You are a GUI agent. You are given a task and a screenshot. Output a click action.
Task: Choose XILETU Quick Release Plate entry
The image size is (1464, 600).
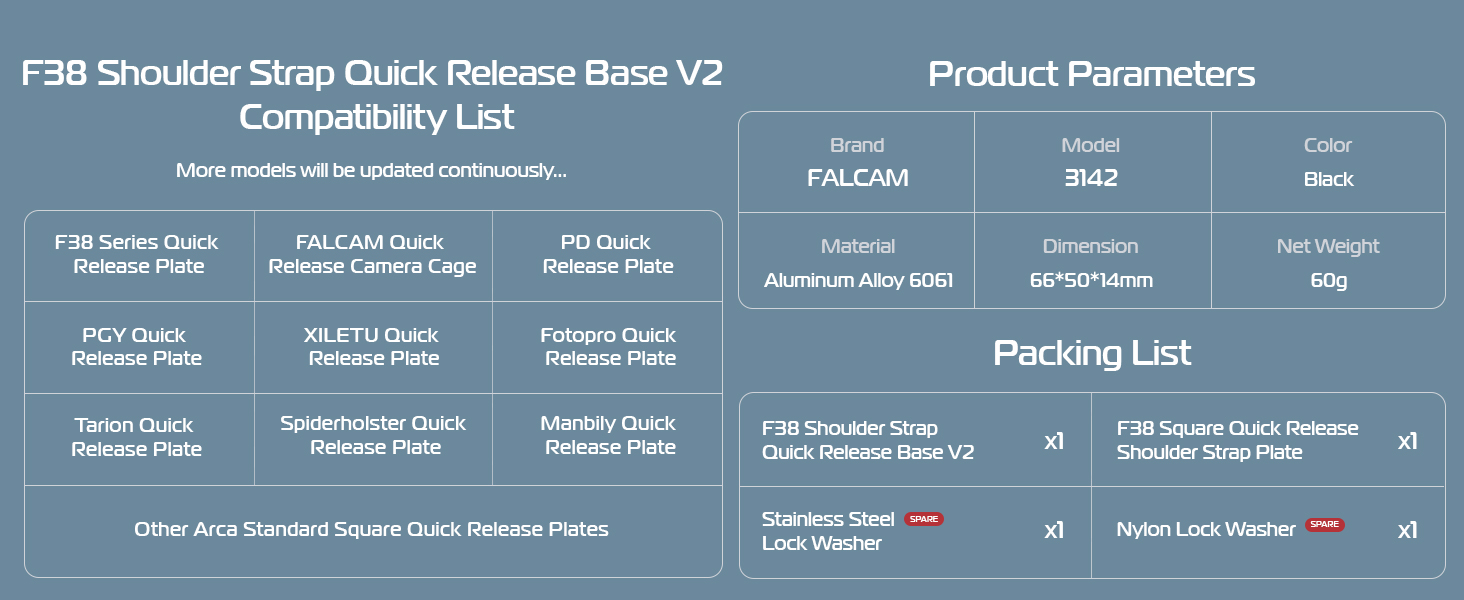coord(372,347)
